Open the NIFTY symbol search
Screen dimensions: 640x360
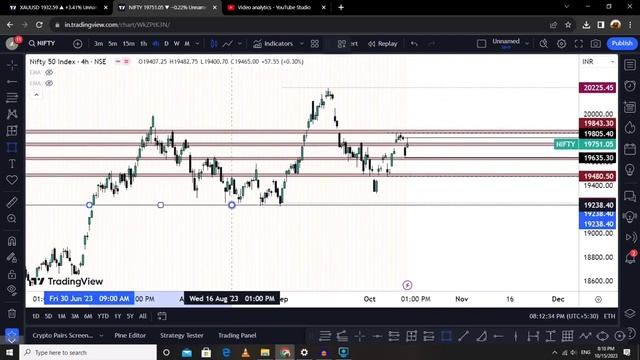coord(42,43)
